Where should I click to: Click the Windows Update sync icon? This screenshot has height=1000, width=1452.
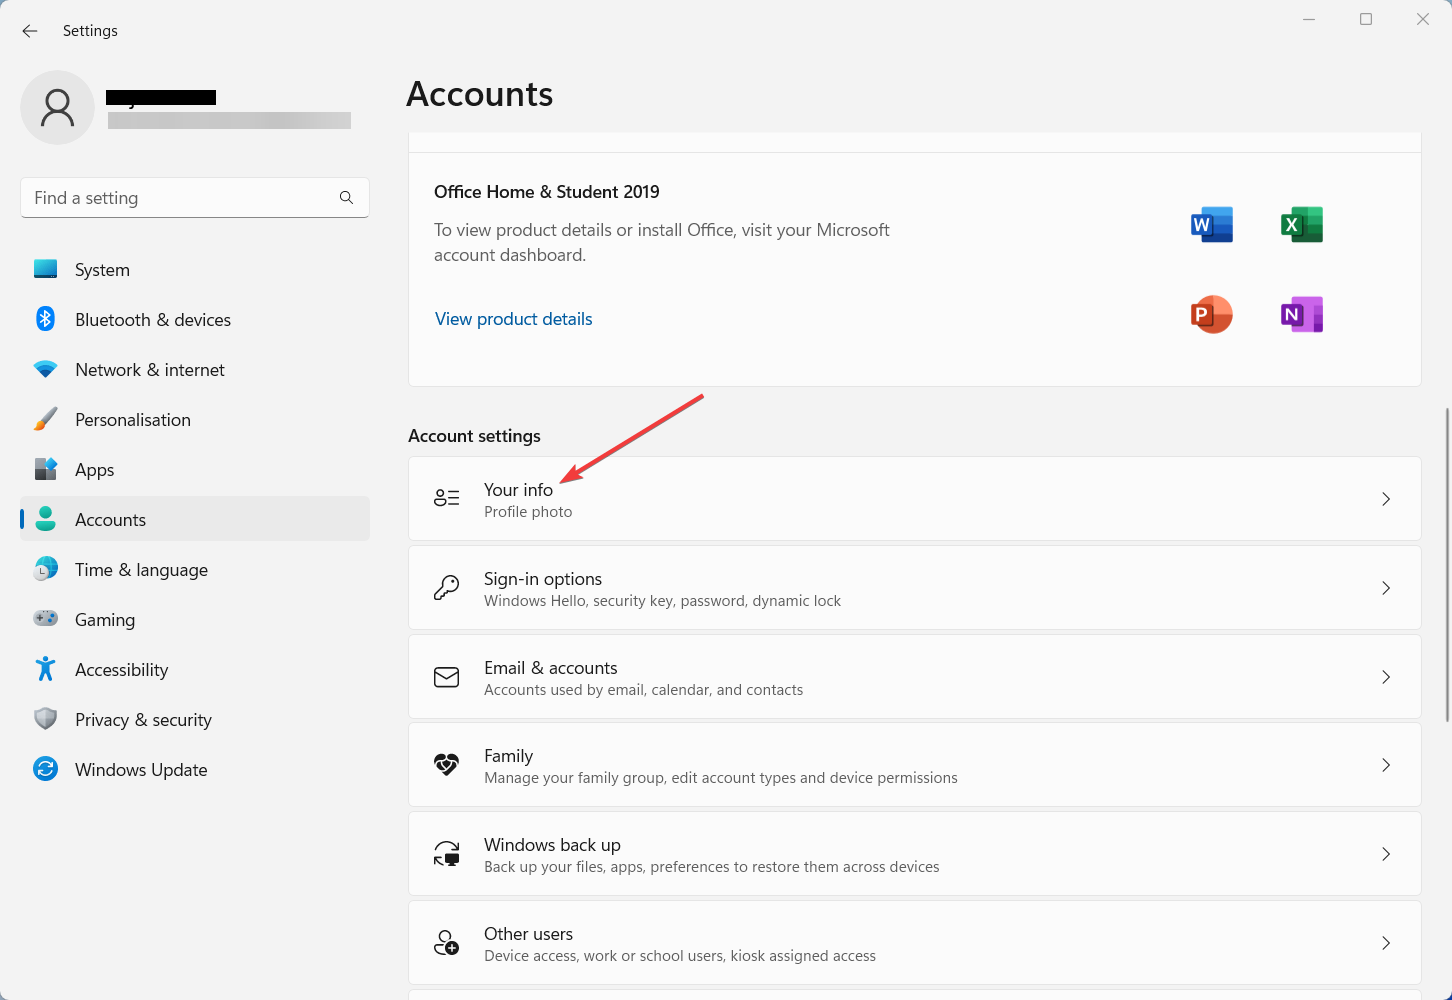click(45, 769)
